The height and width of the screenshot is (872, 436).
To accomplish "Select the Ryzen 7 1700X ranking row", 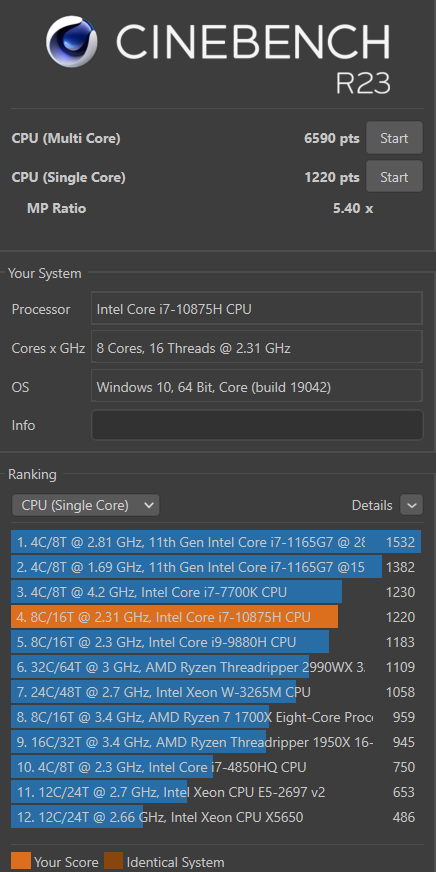I will (x=216, y=717).
